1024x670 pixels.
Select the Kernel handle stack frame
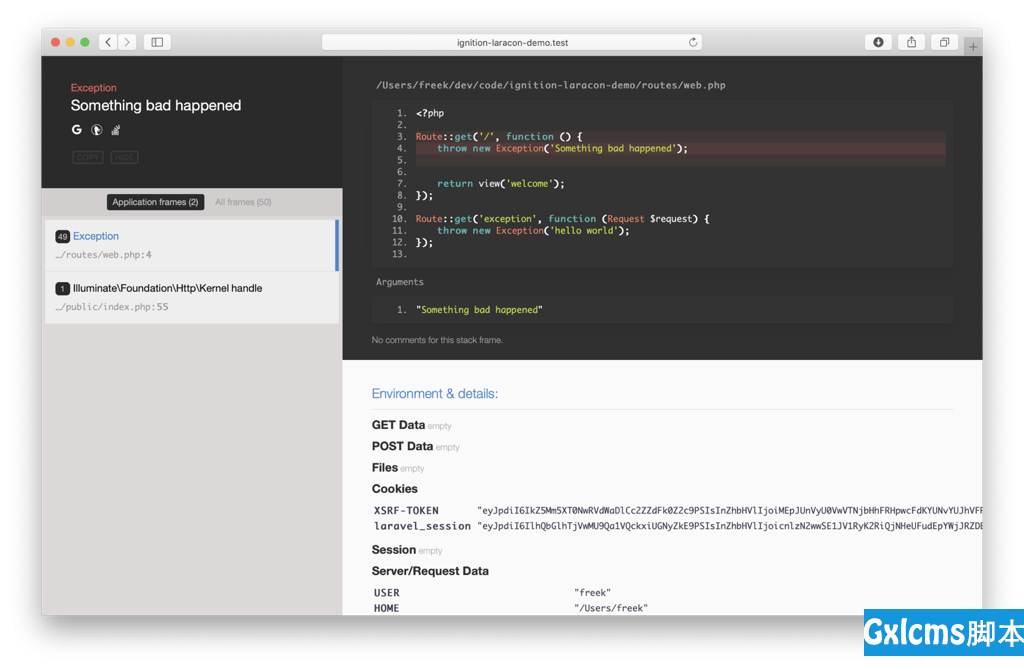pyautogui.click(x=190, y=297)
